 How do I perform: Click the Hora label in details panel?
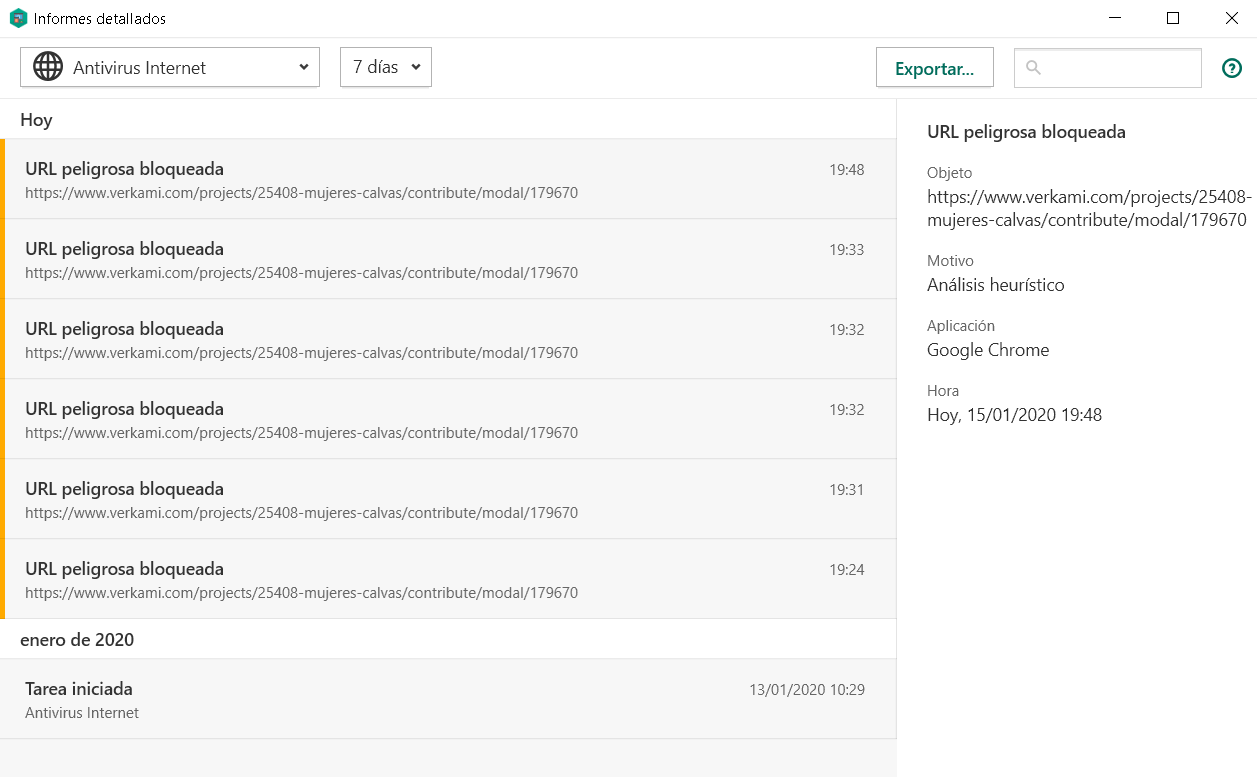[x=943, y=391]
